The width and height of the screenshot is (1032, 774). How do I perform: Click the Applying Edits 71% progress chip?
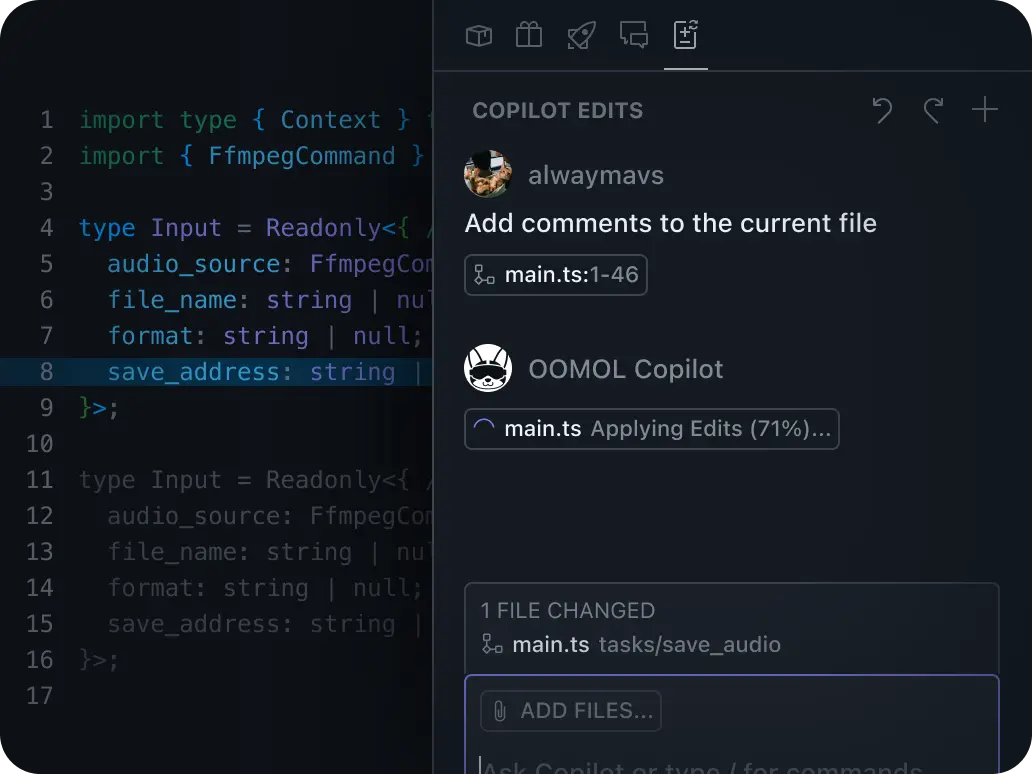(x=651, y=429)
